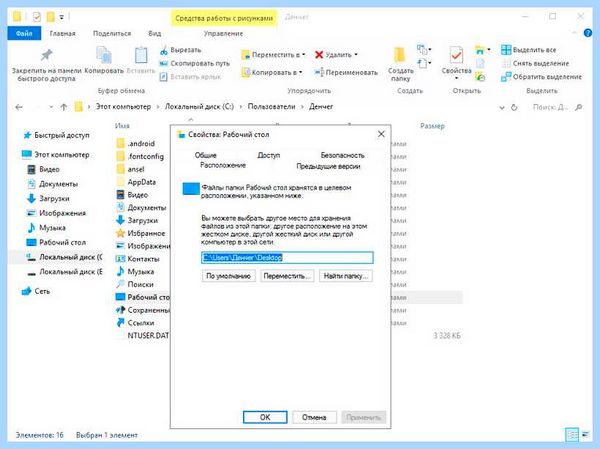Click the Explorer search box
This screenshot has height=449, width=600.
(x=557, y=108)
